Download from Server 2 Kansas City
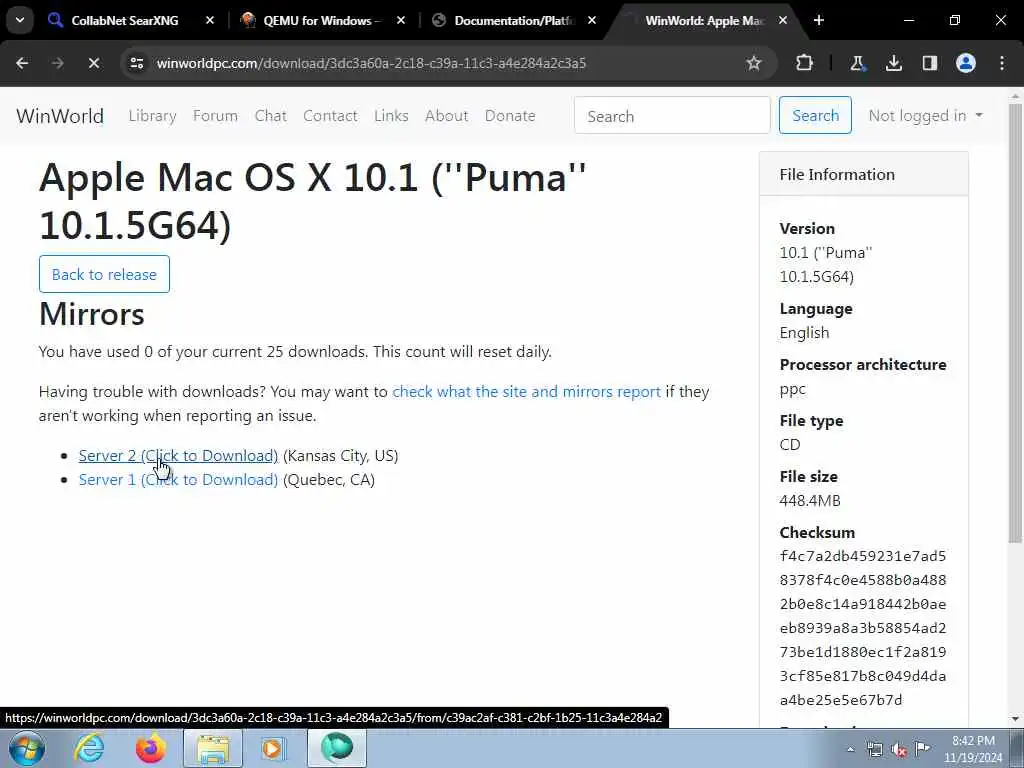Image resolution: width=1024 pixels, height=768 pixels. tap(178, 456)
